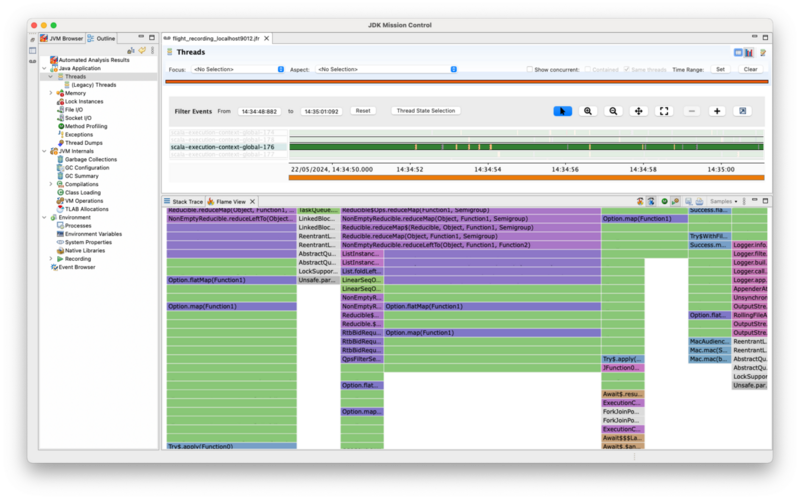Open TLAB Allocations in the tree
The image size is (800, 499).
click(86, 209)
